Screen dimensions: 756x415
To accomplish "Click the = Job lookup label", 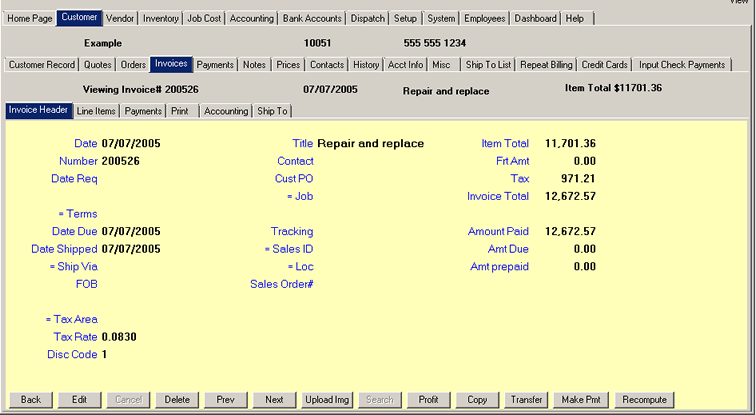I will (300, 196).
